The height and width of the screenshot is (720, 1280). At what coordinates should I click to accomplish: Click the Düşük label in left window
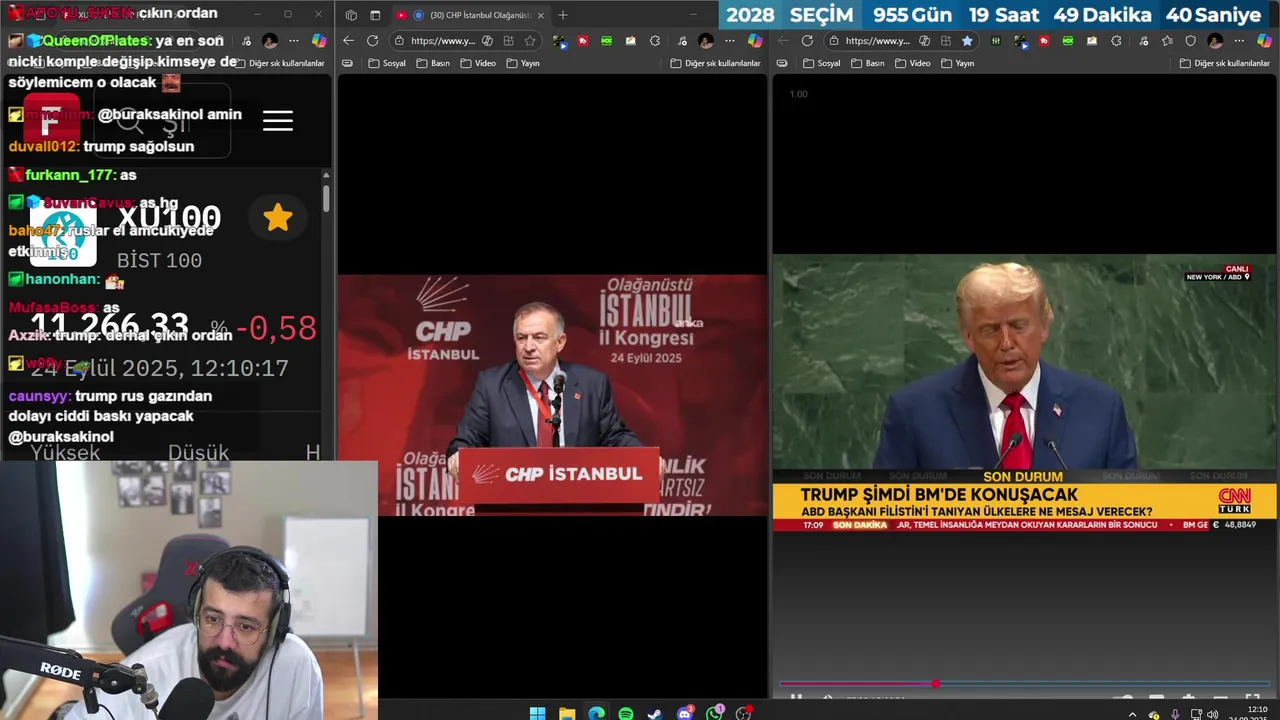[198, 453]
